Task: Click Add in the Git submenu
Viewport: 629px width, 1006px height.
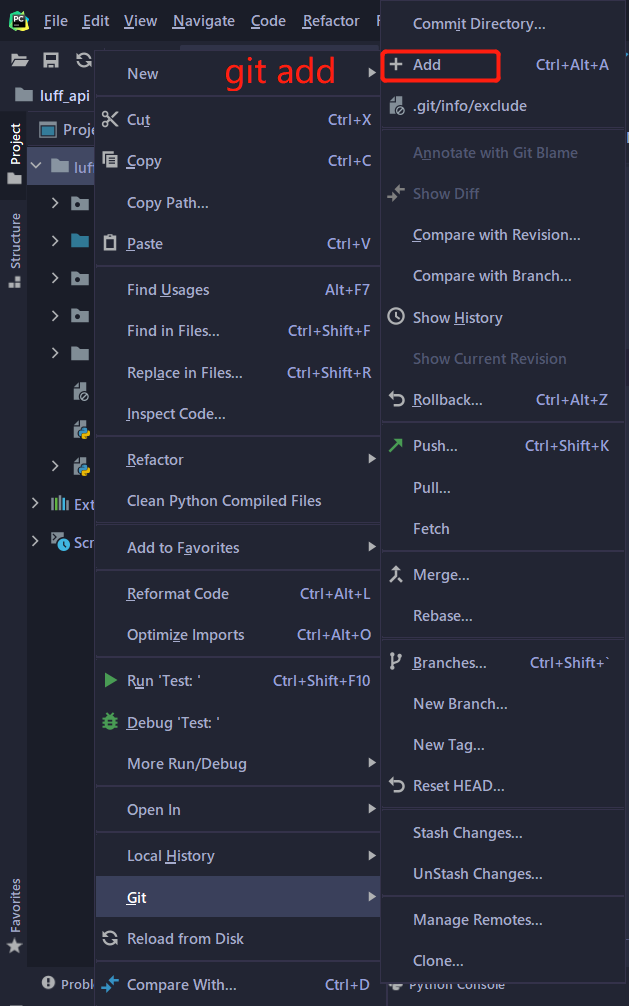Action: (503, 65)
